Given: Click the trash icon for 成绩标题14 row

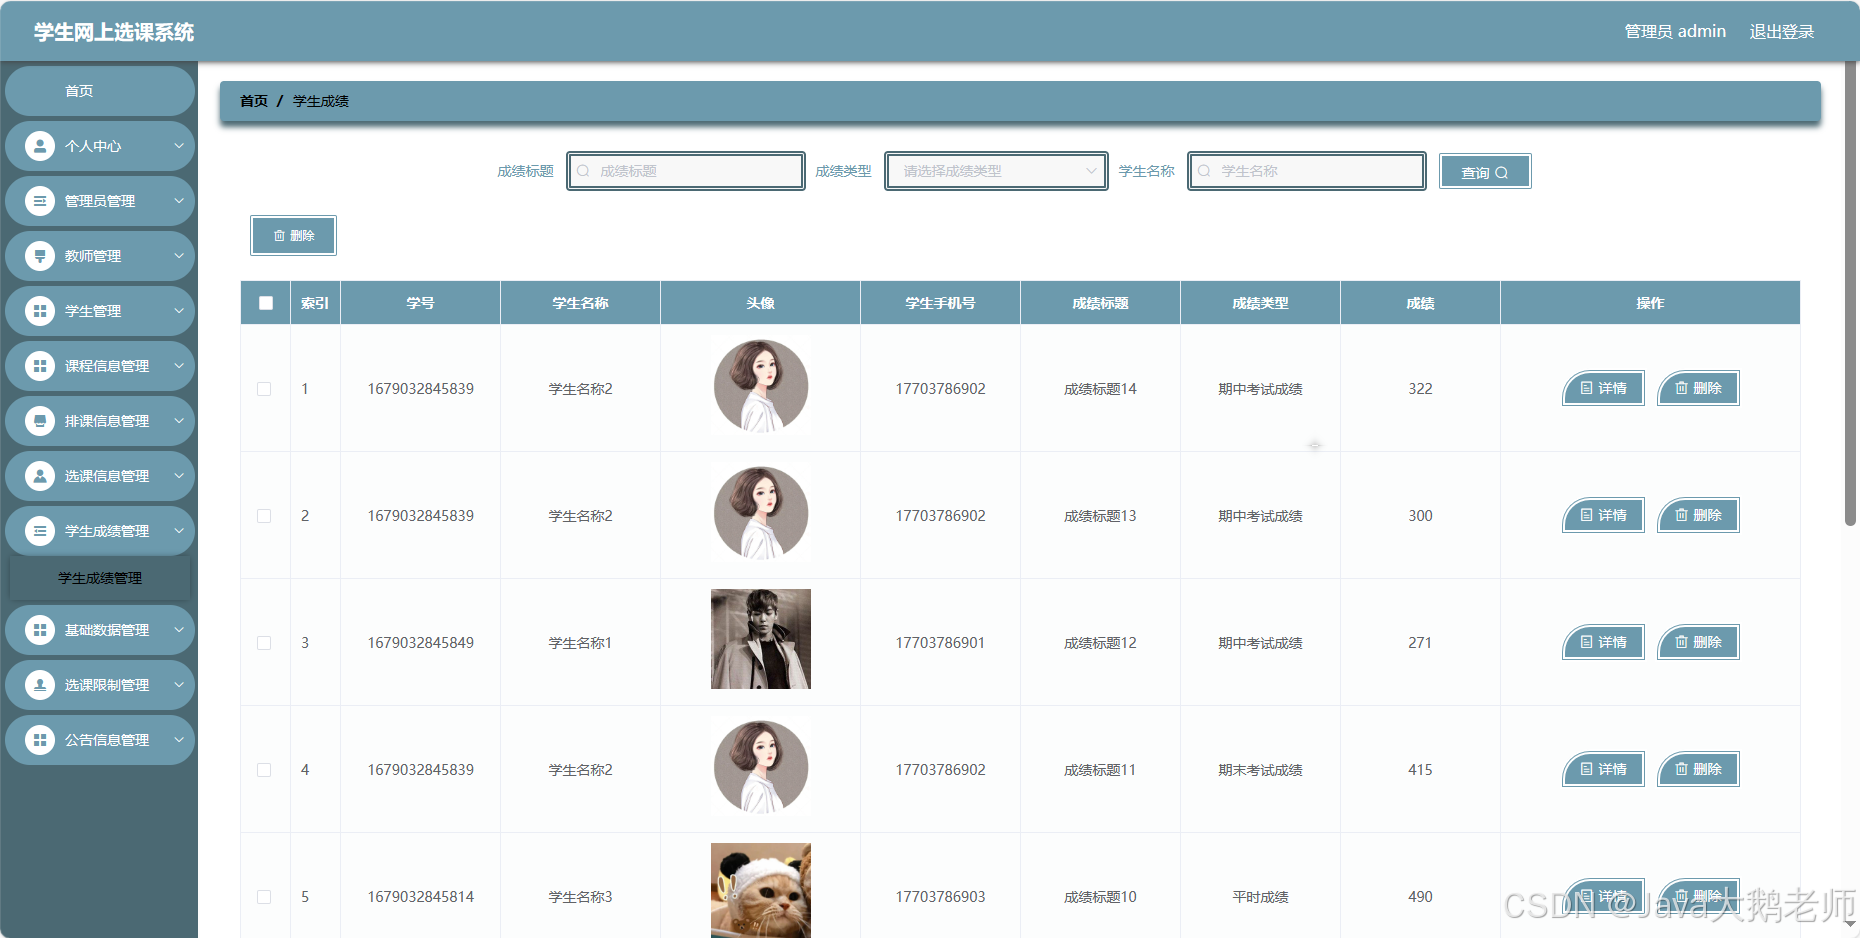Looking at the screenshot, I should 1681,388.
